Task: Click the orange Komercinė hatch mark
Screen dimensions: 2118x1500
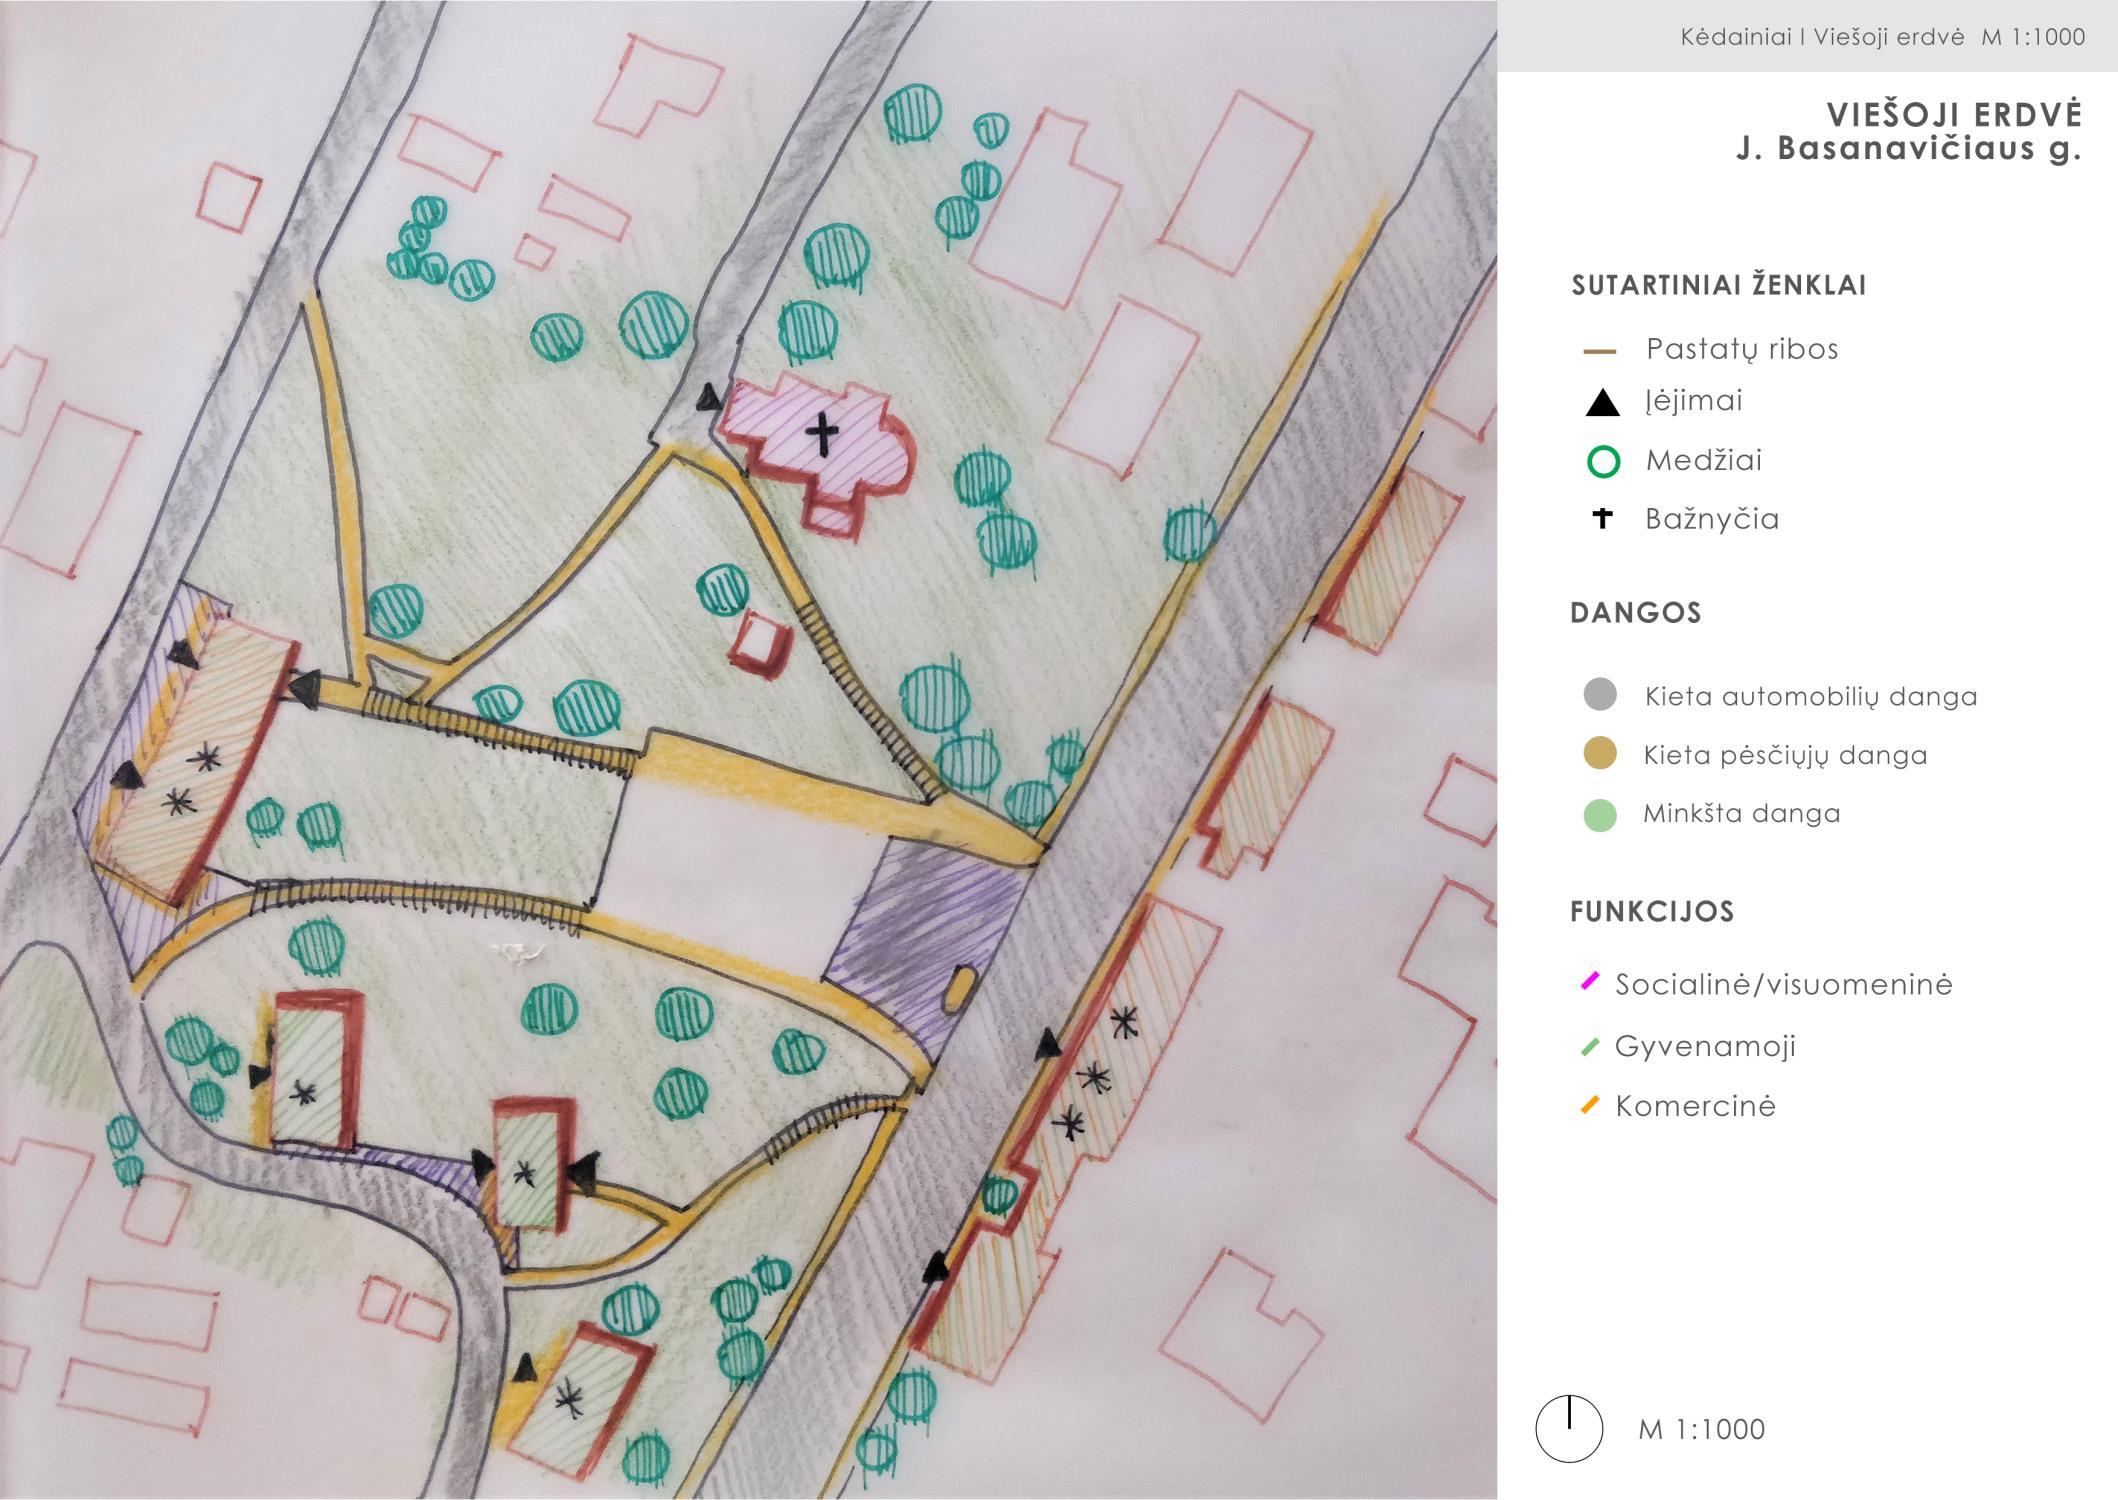Action: pos(1589,1105)
